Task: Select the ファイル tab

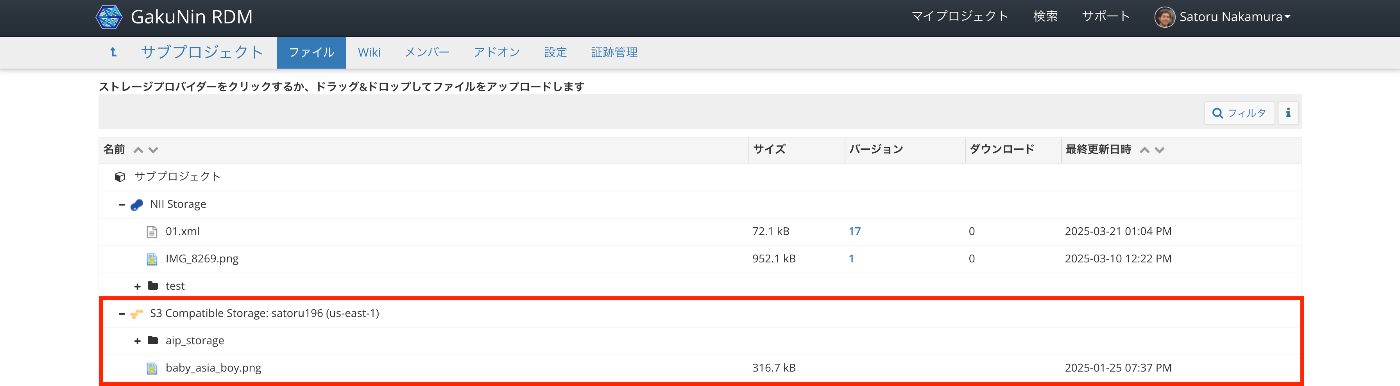Action: [x=311, y=53]
